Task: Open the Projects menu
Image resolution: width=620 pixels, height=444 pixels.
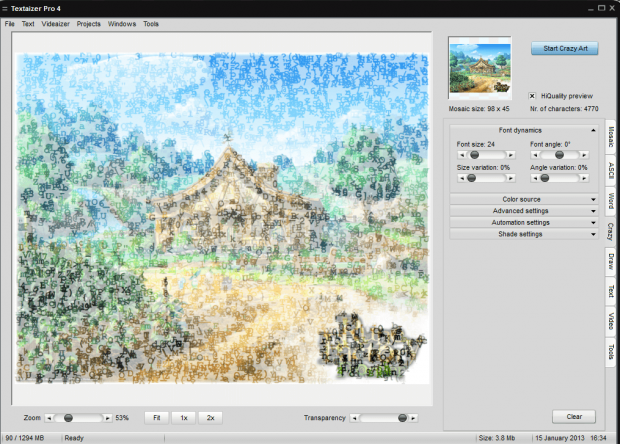Action: tap(89, 24)
